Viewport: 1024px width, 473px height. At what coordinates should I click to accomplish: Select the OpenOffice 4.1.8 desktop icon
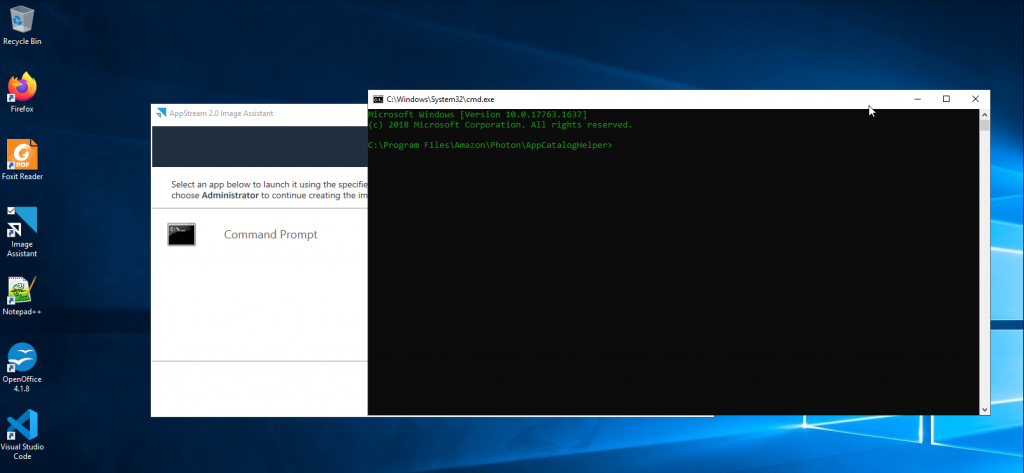coord(22,367)
